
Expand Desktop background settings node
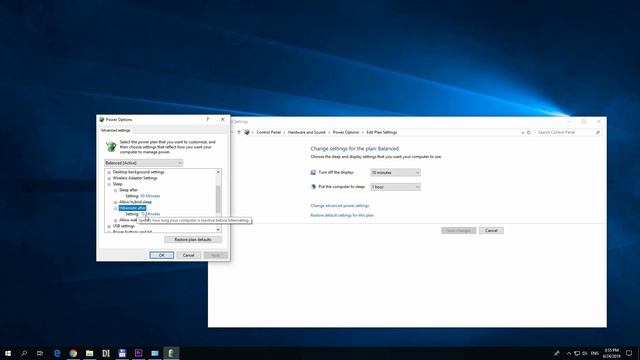coord(109,172)
